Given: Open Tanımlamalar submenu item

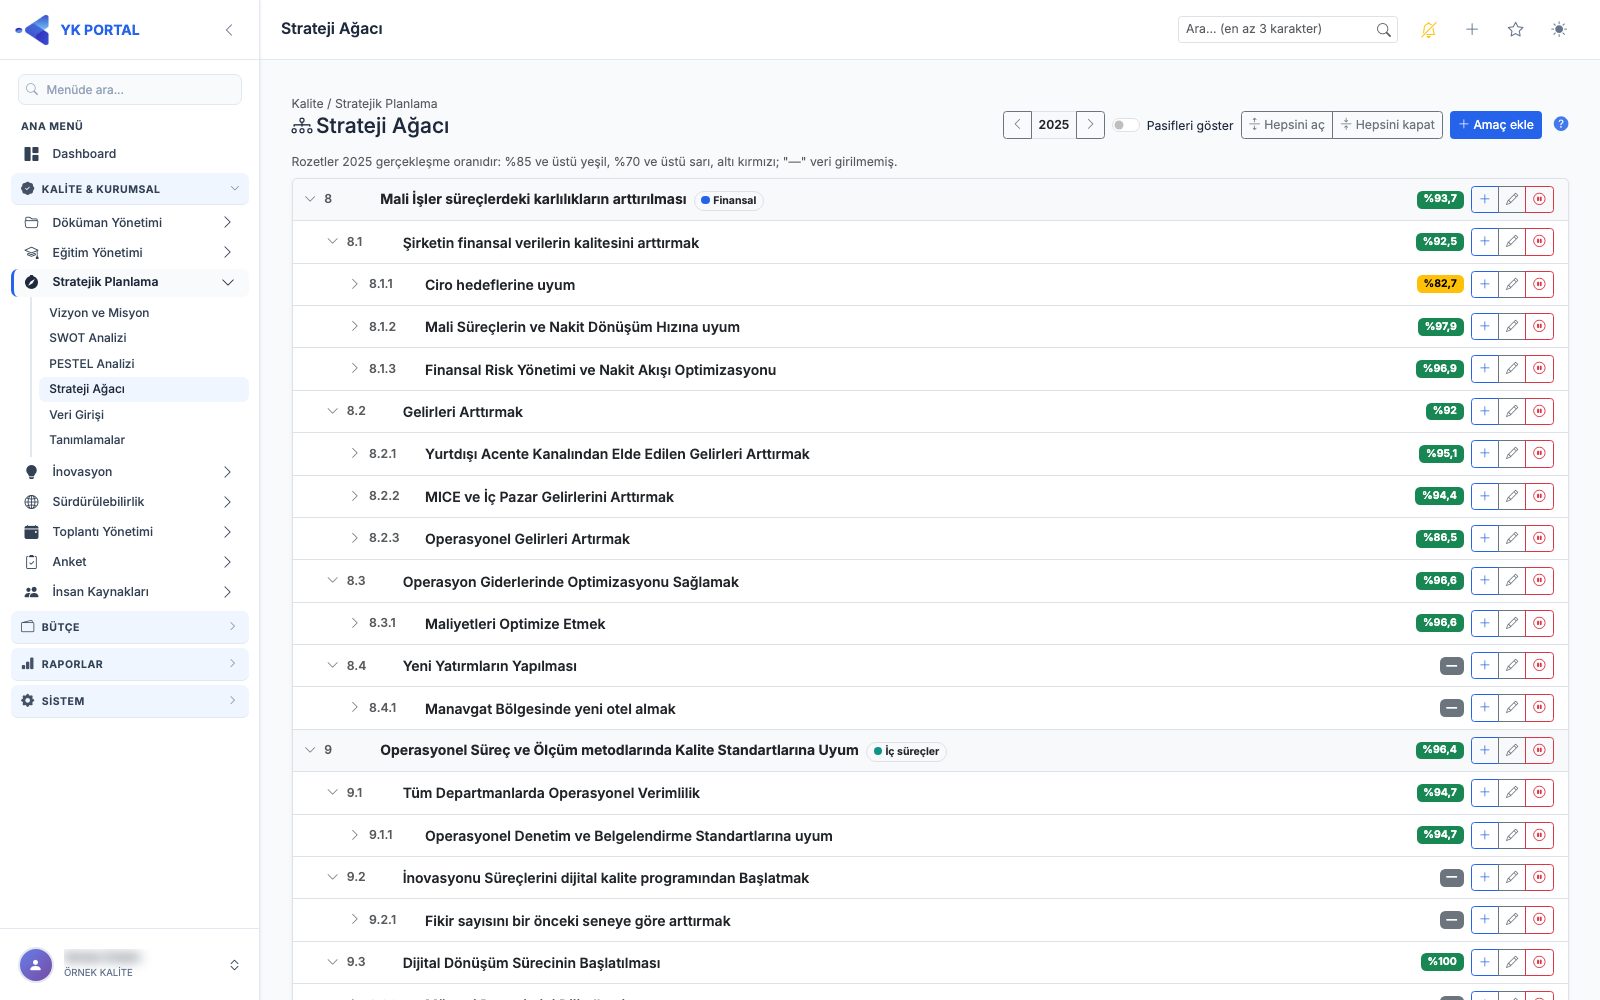Looking at the screenshot, I should point(87,440).
